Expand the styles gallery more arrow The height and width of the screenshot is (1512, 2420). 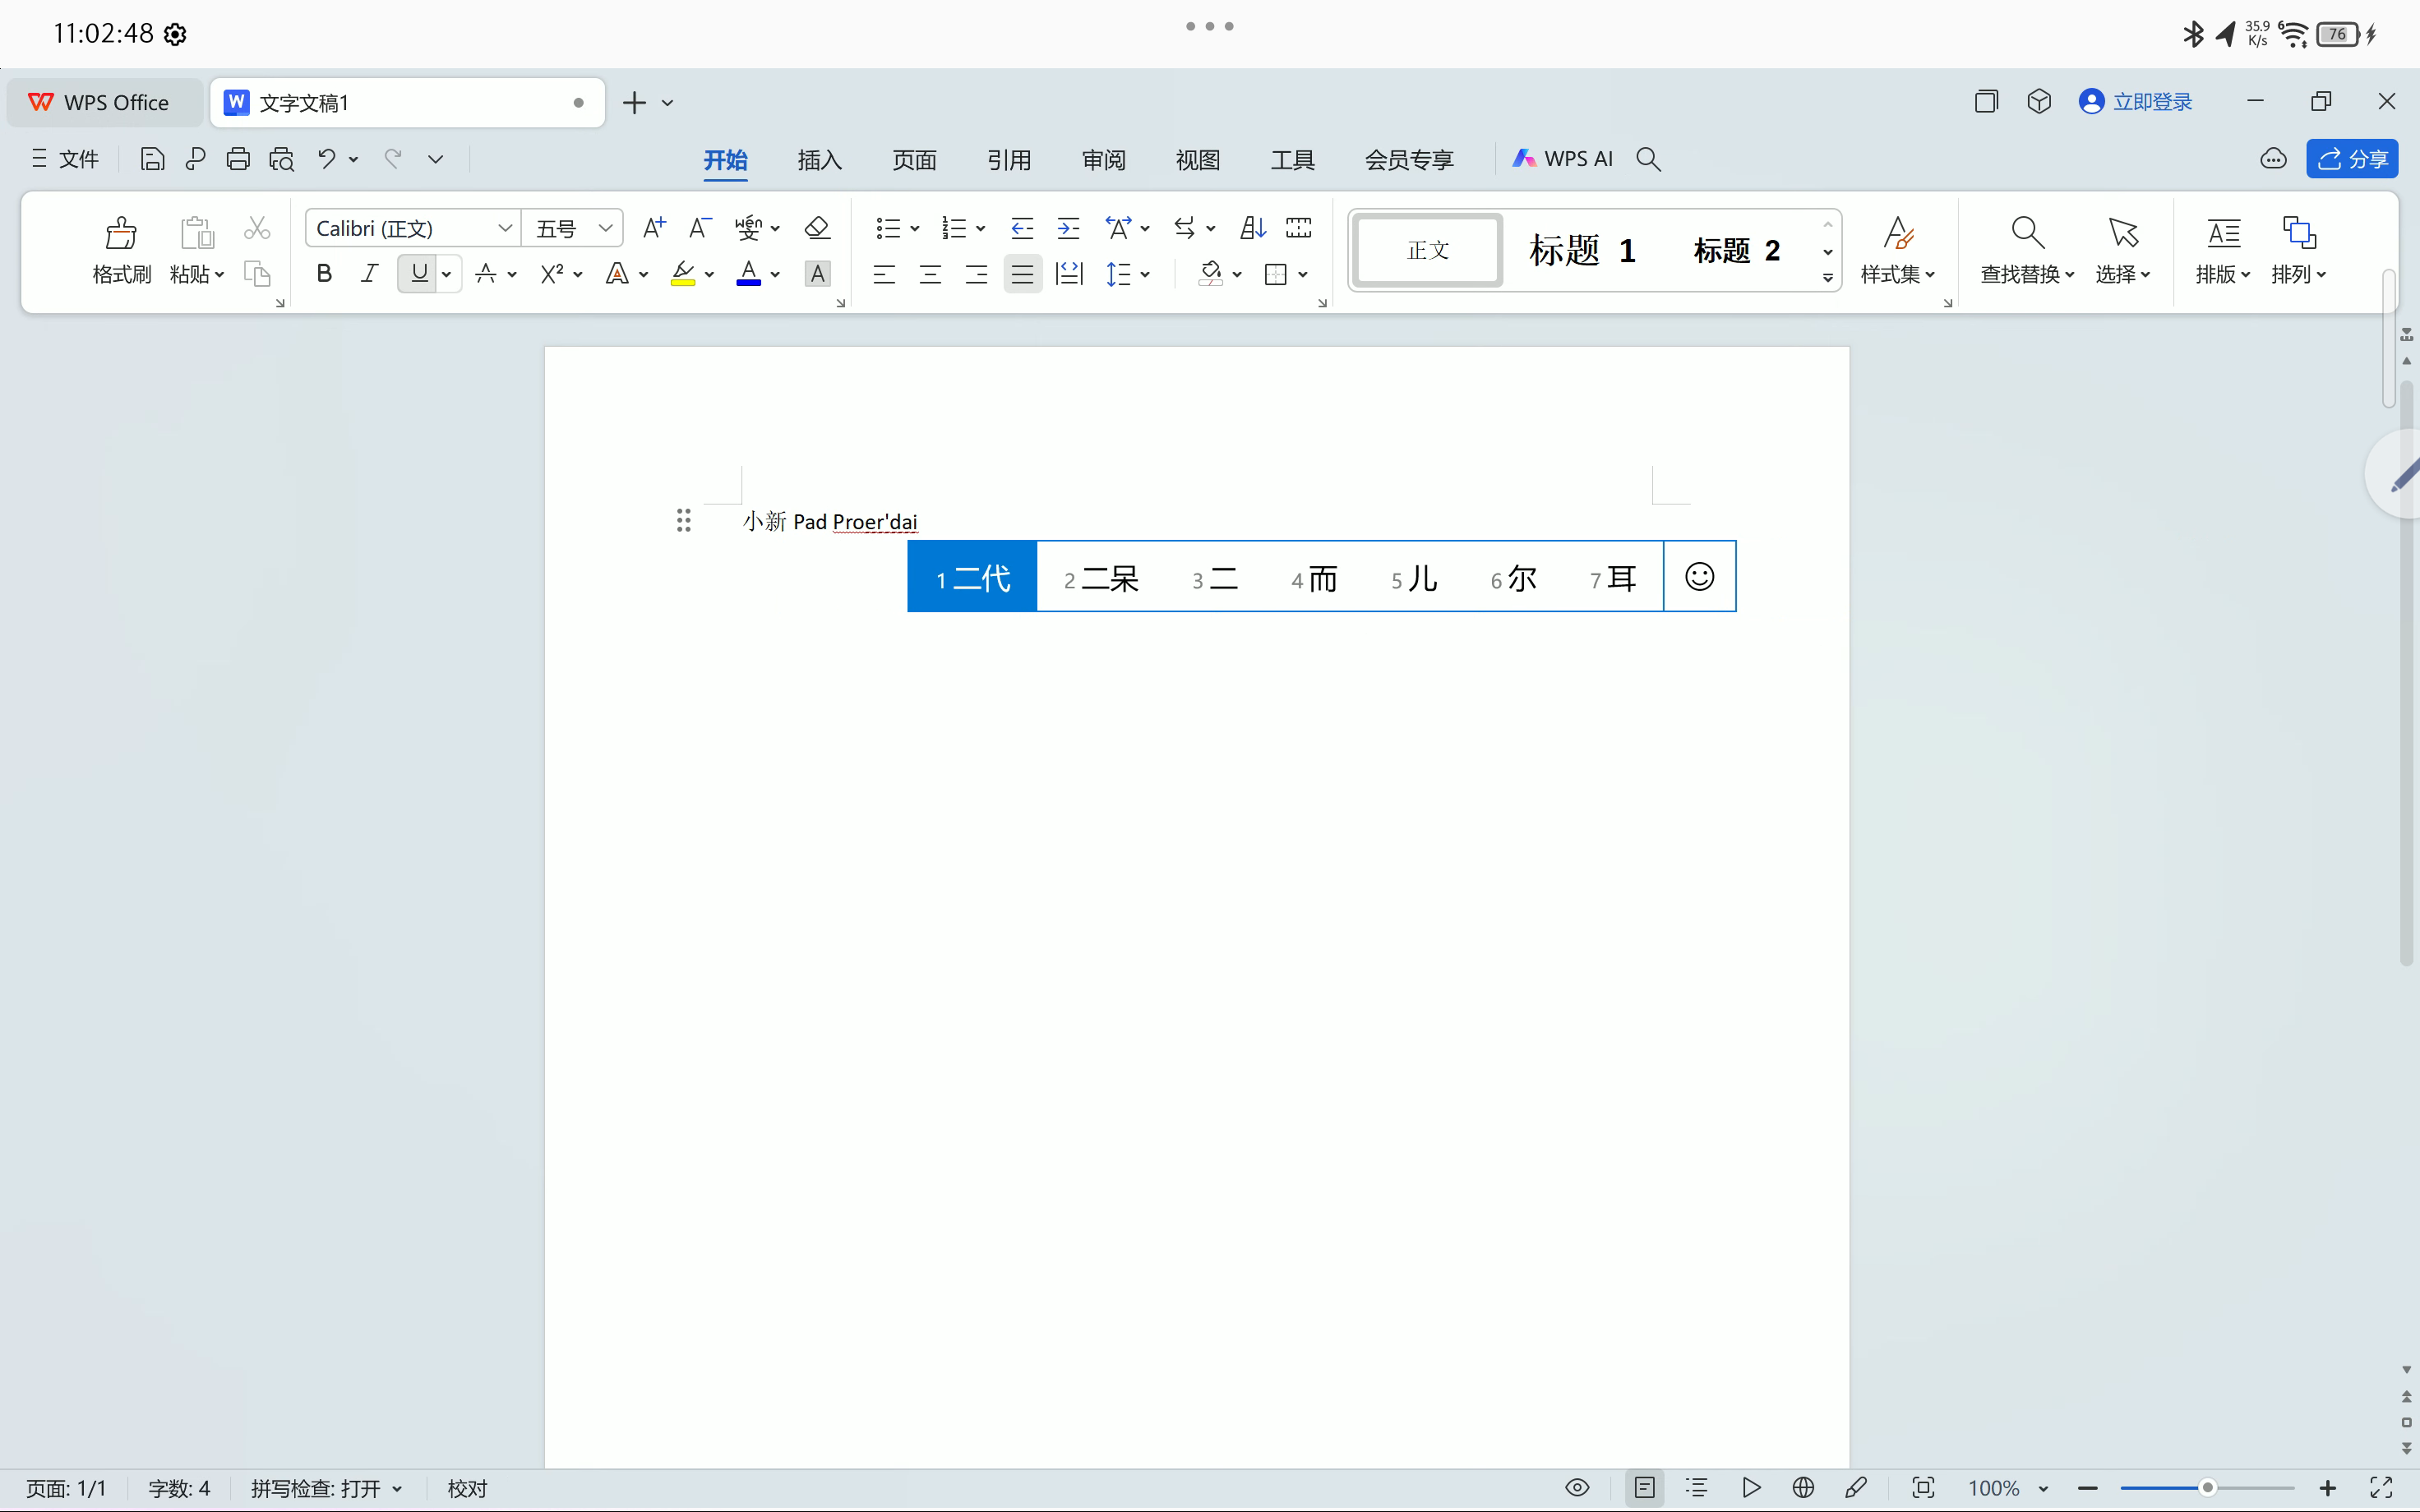click(1827, 278)
